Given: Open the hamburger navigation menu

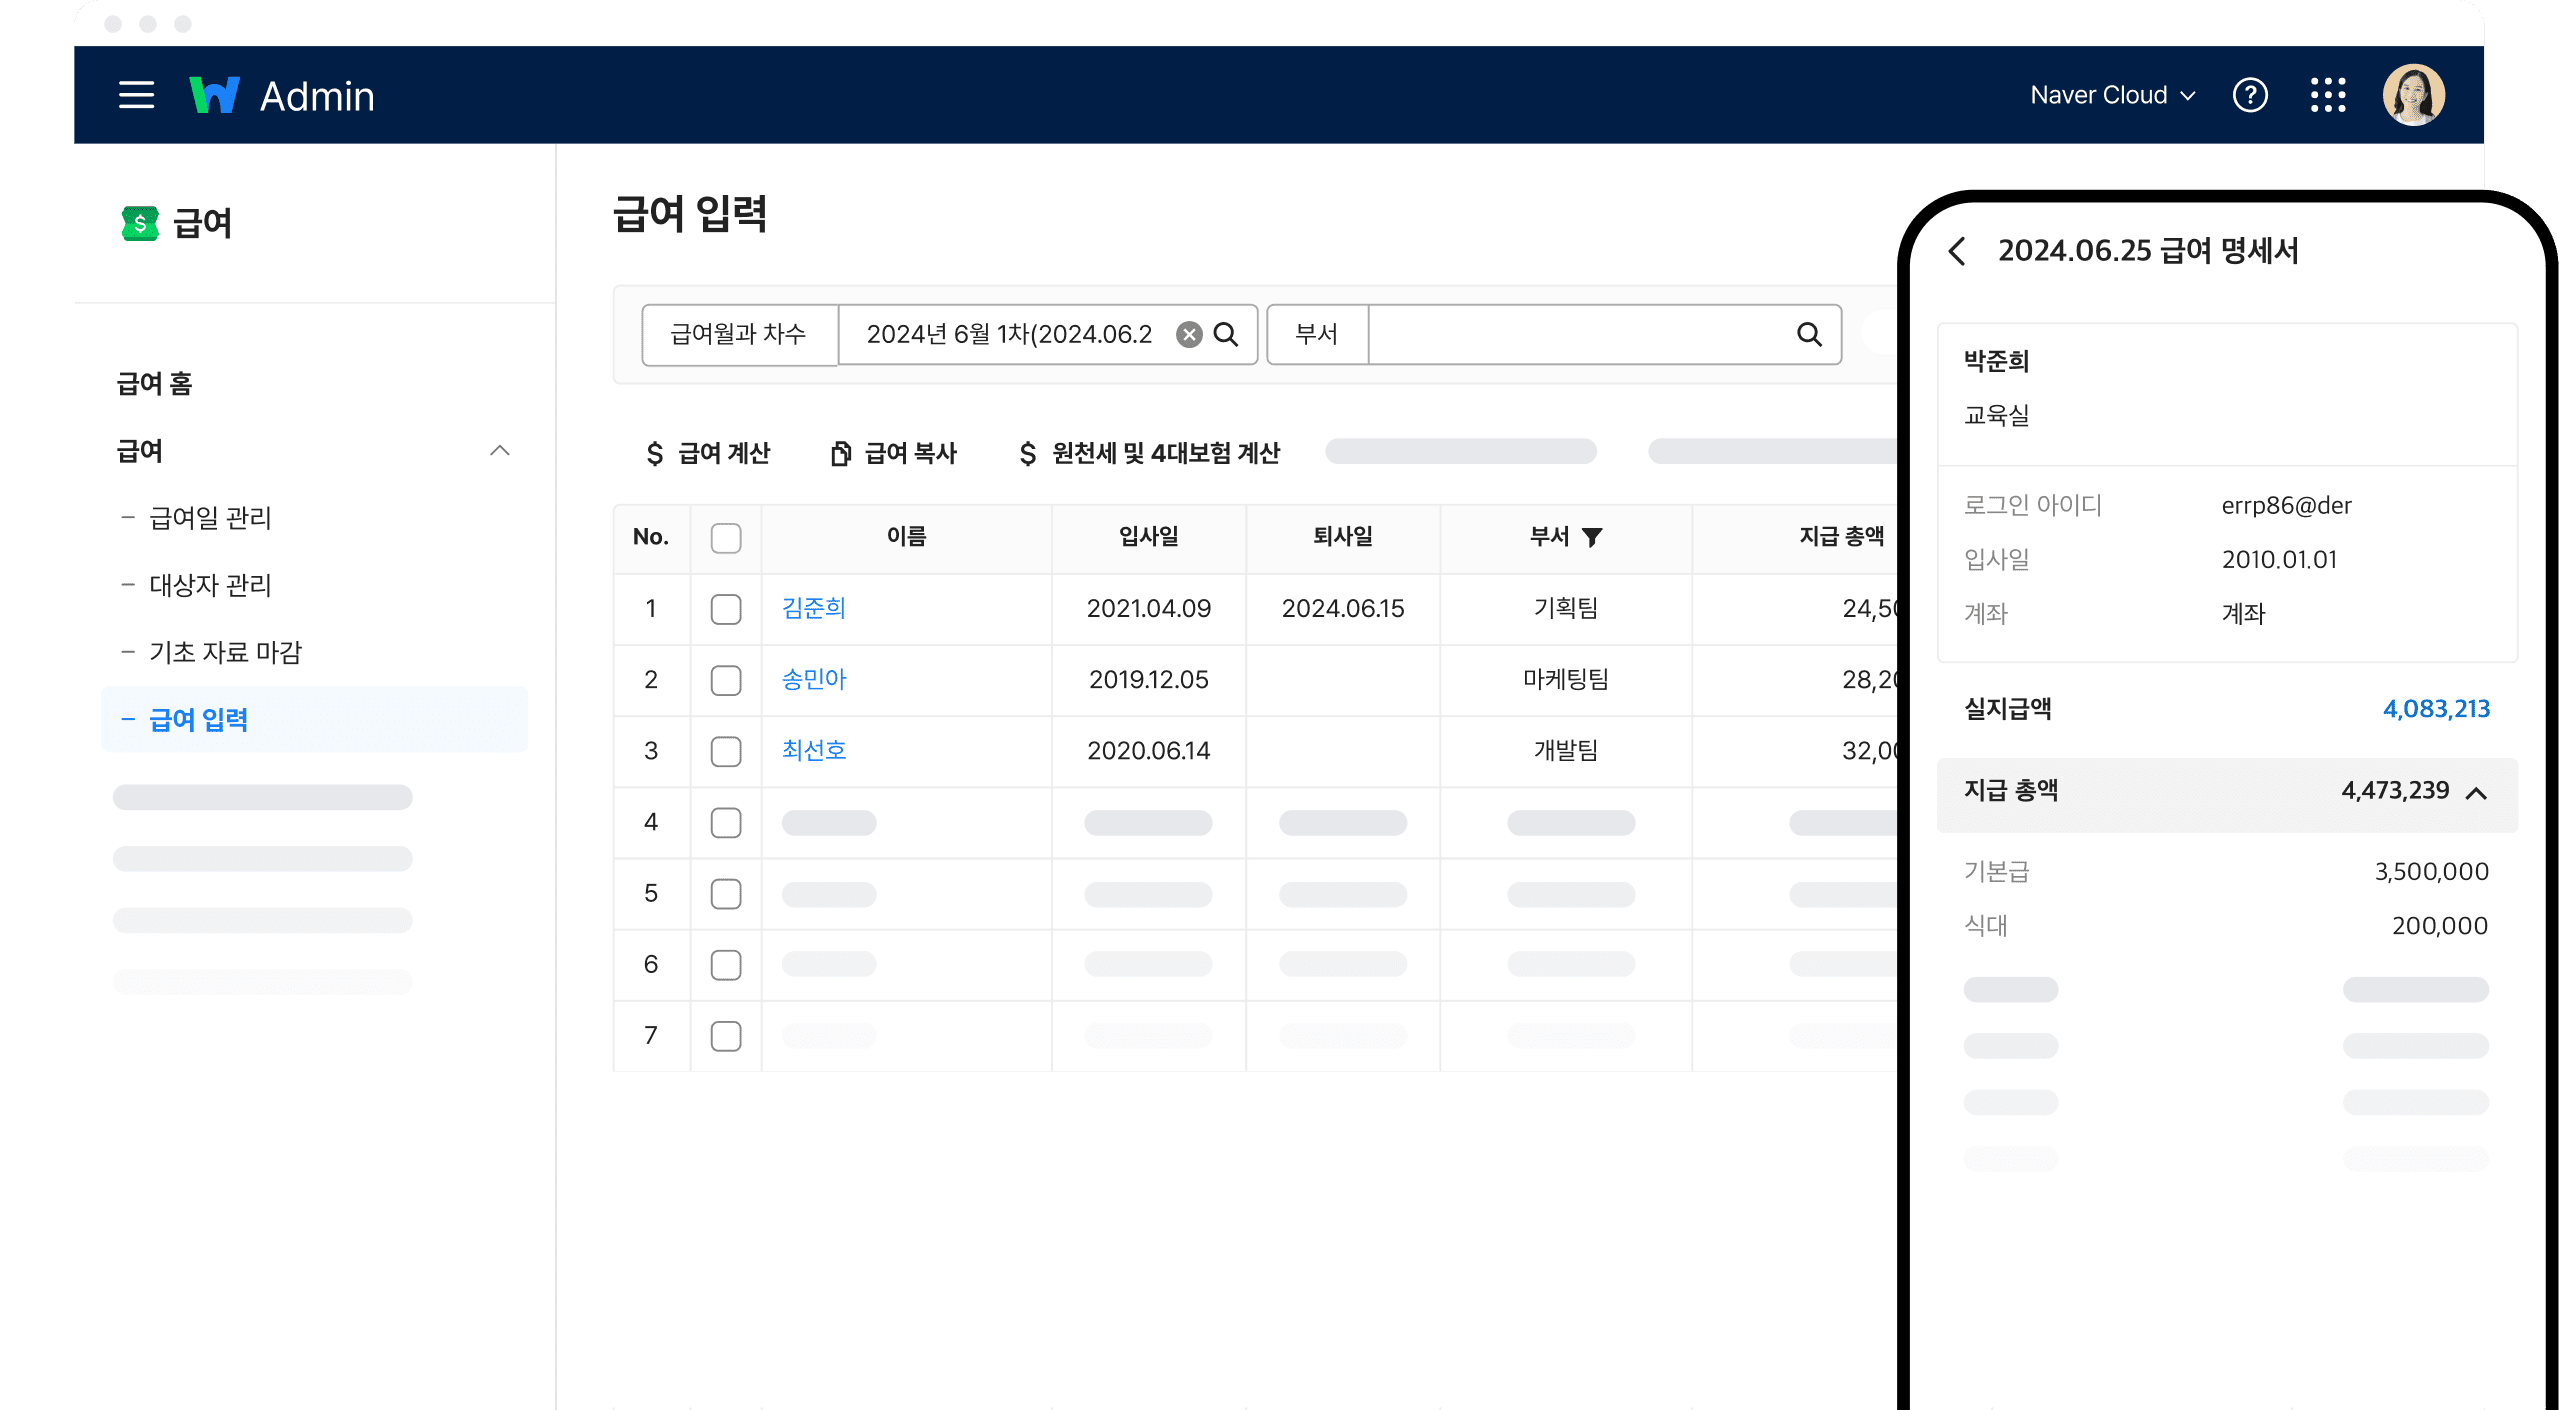Looking at the screenshot, I should pyautogui.click(x=136, y=95).
